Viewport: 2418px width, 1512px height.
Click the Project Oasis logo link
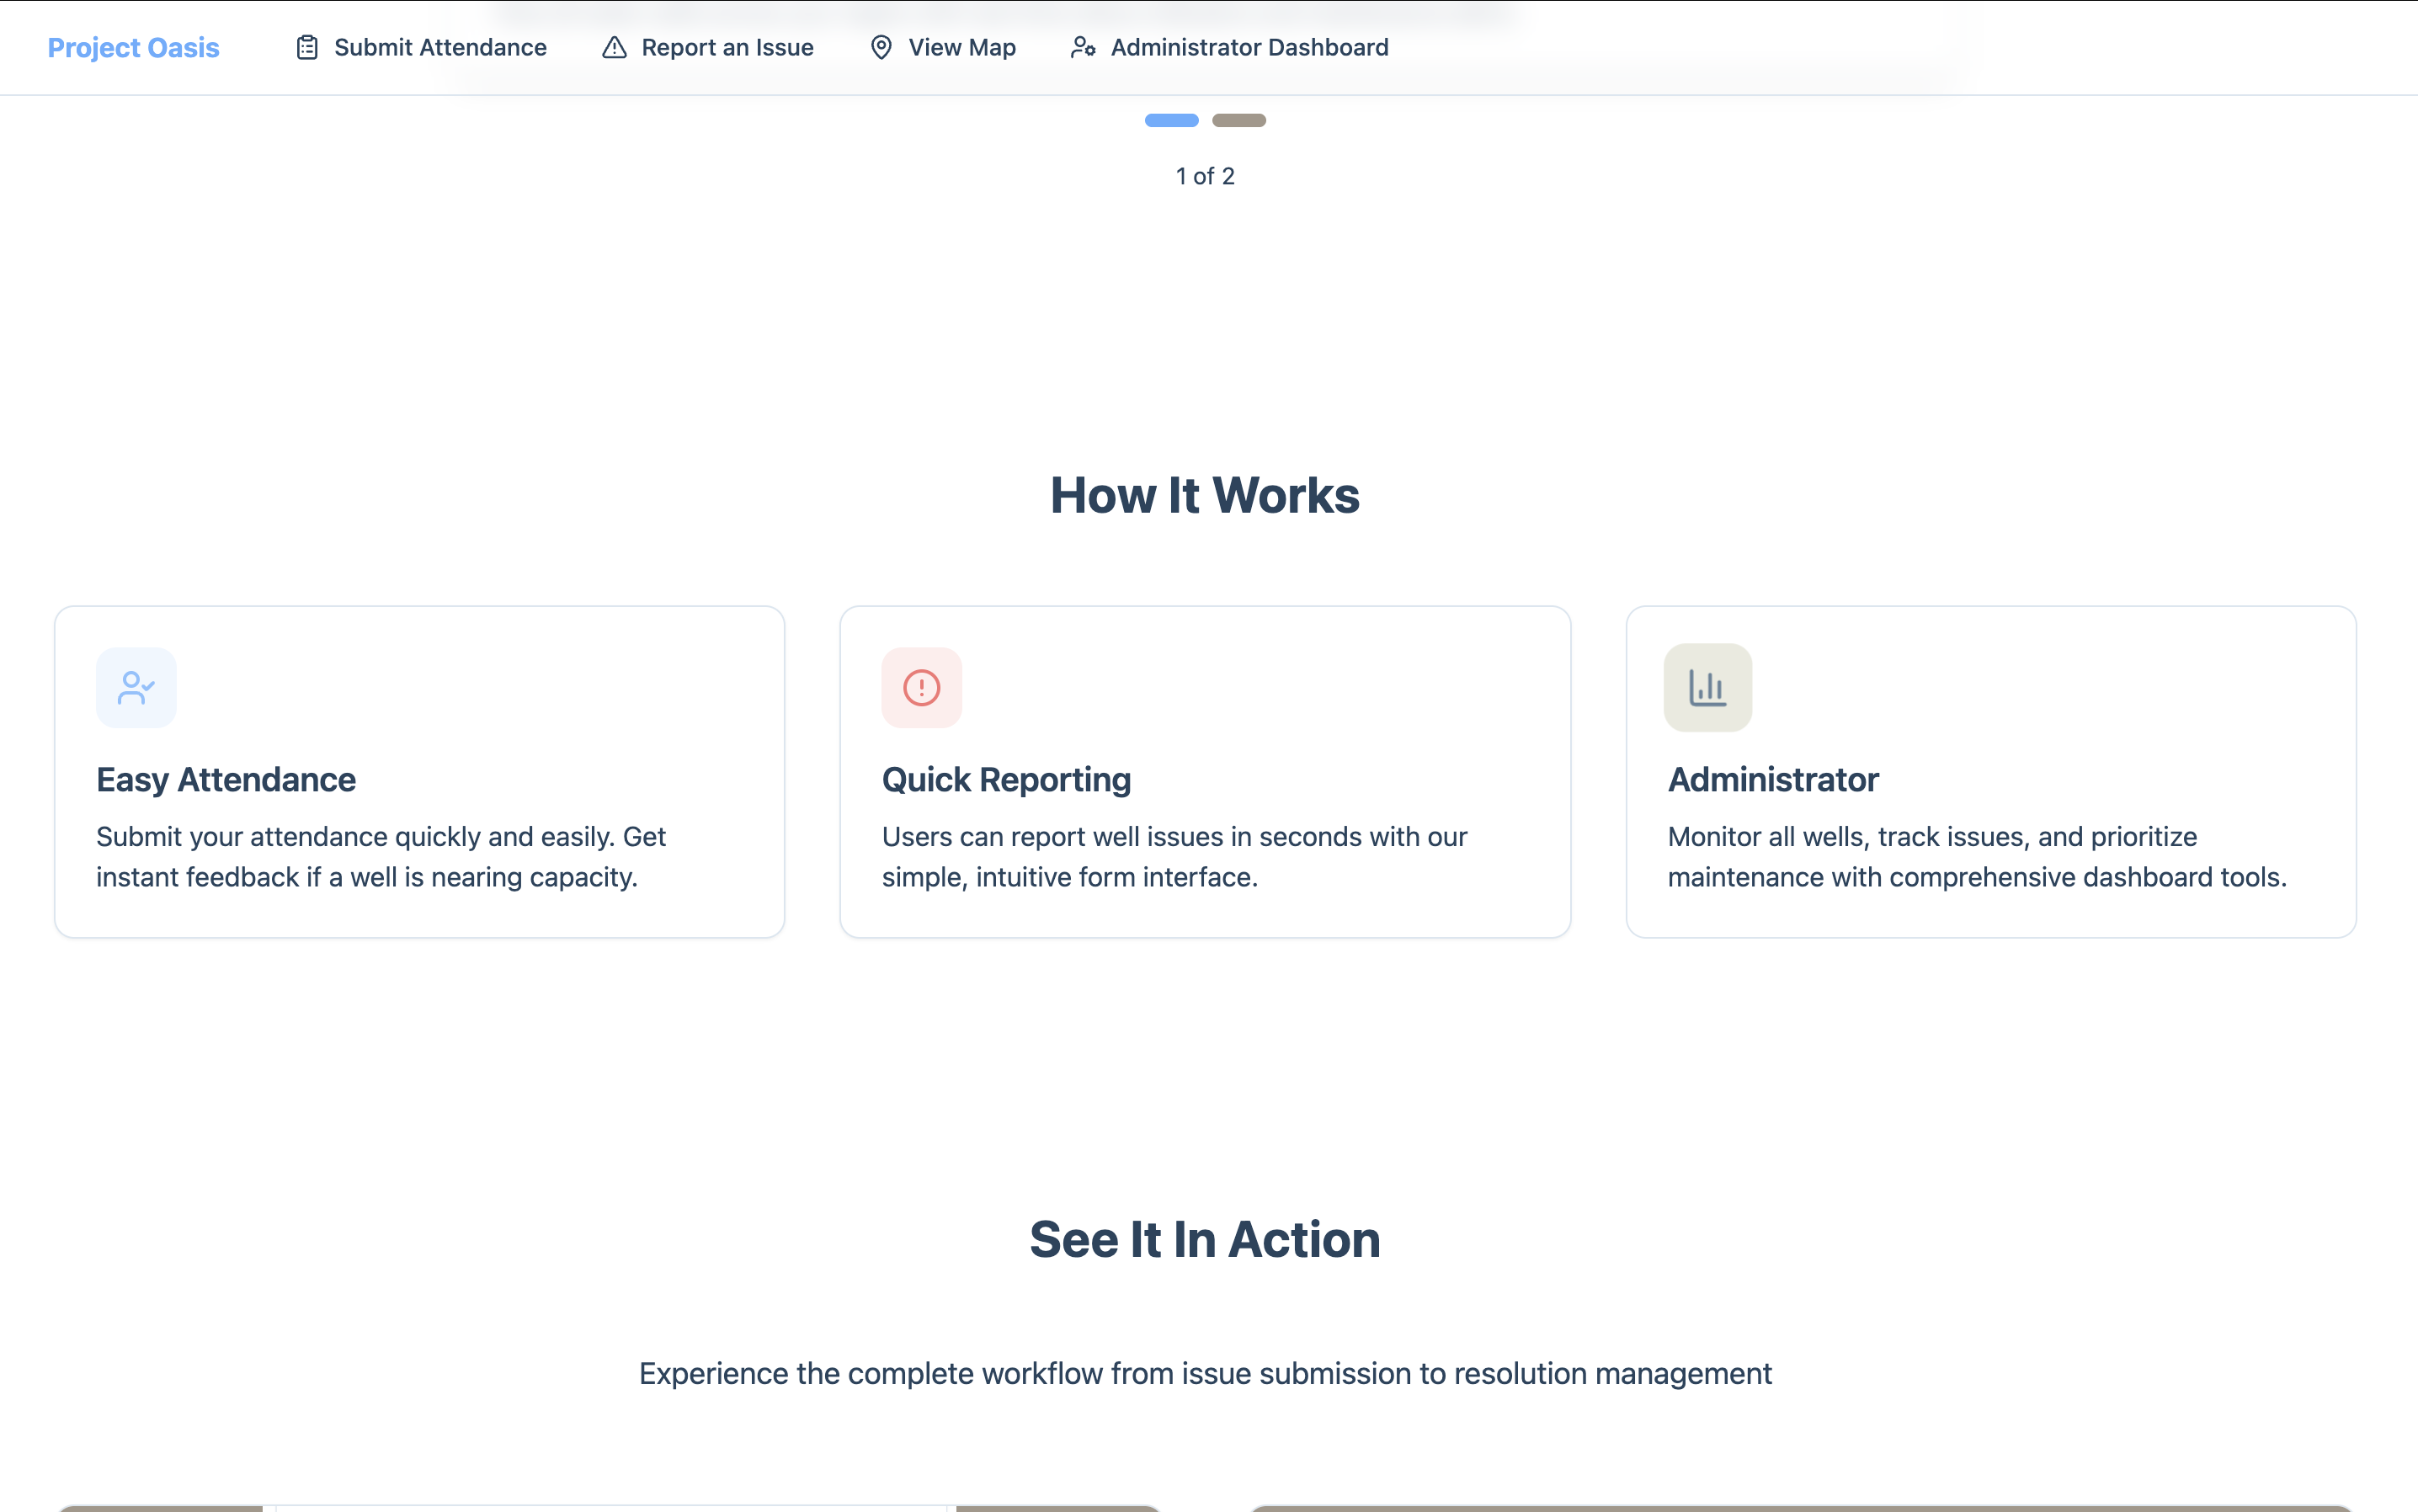coord(133,47)
